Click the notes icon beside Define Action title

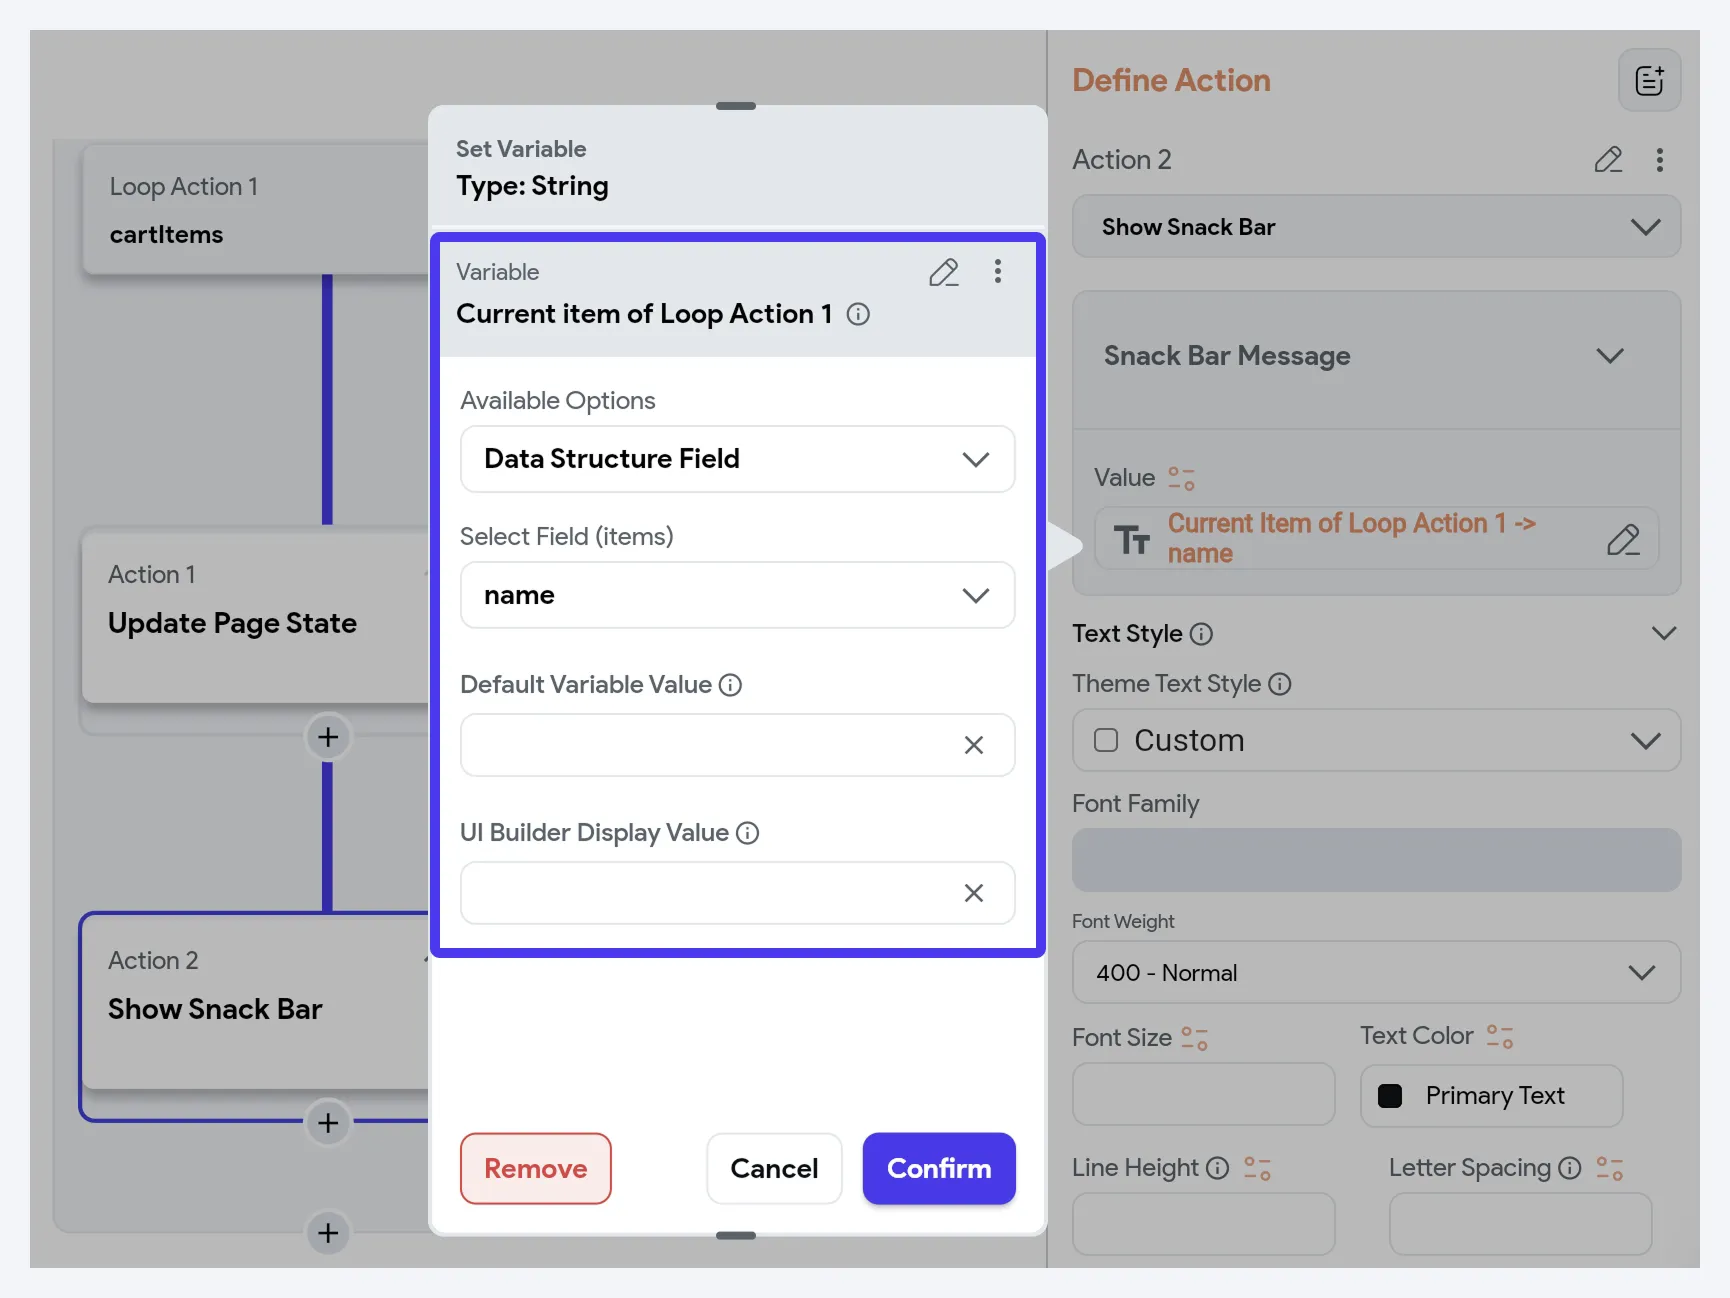tap(1649, 80)
